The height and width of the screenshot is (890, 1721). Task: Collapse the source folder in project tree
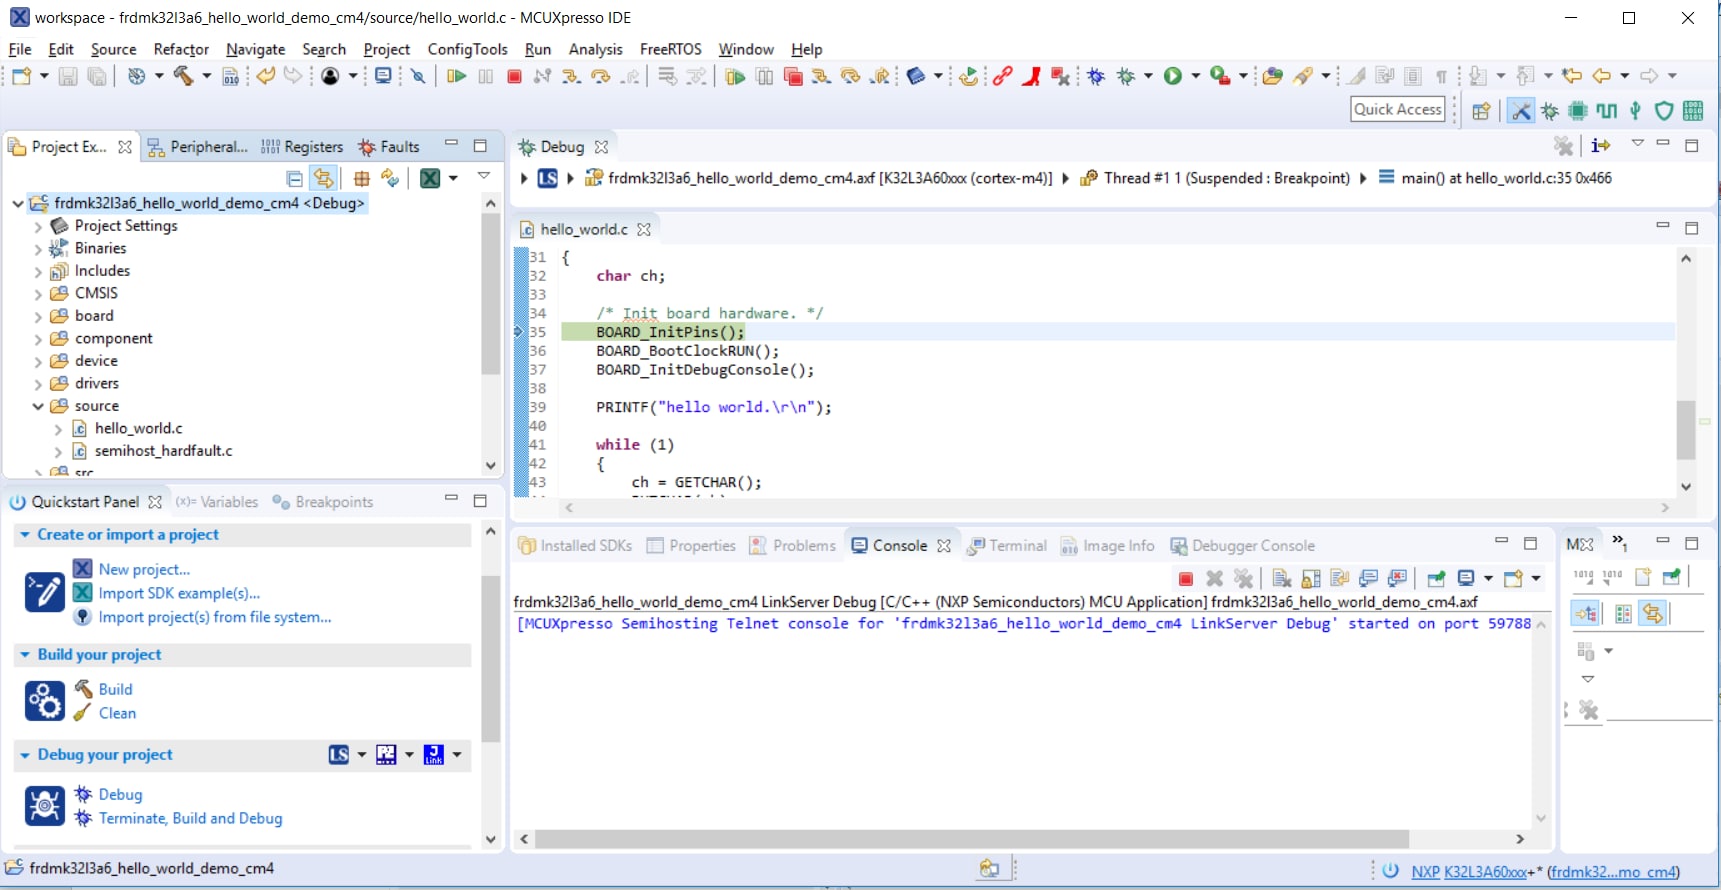point(38,406)
